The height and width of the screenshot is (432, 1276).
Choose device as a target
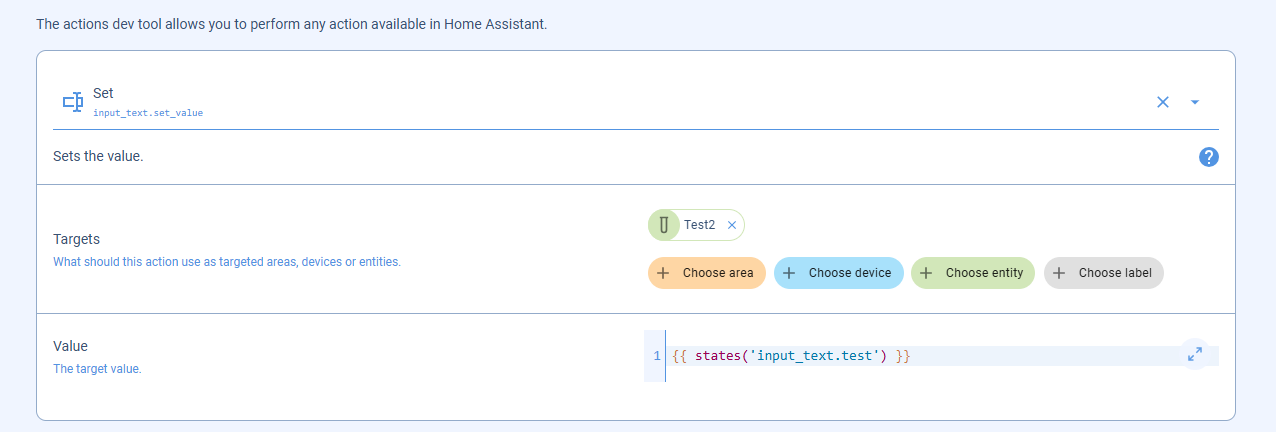(x=839, y=273)
